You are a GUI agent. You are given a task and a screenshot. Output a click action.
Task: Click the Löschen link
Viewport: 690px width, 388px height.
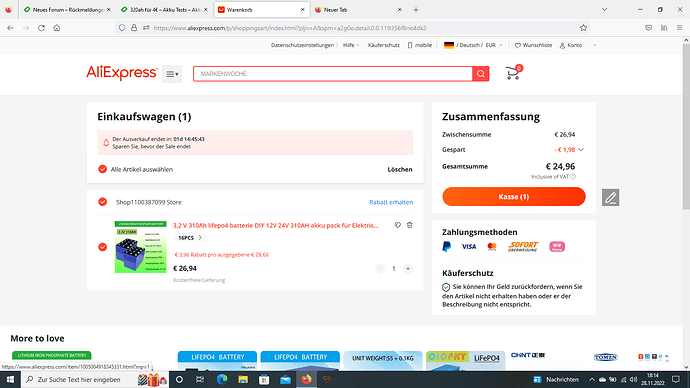[x=400, y=169]
